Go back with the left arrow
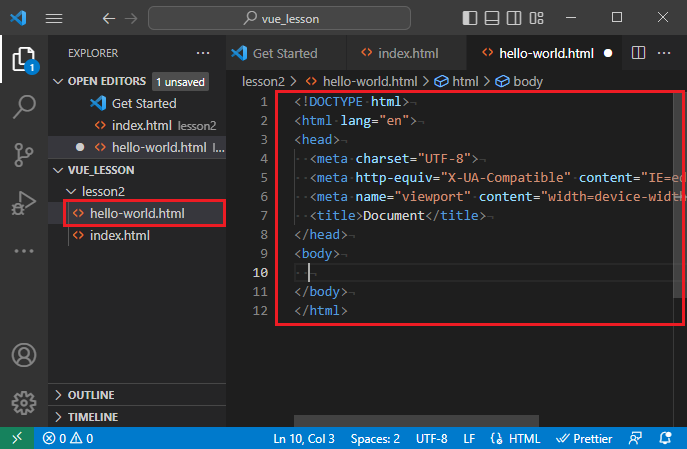 pos(109,18)
